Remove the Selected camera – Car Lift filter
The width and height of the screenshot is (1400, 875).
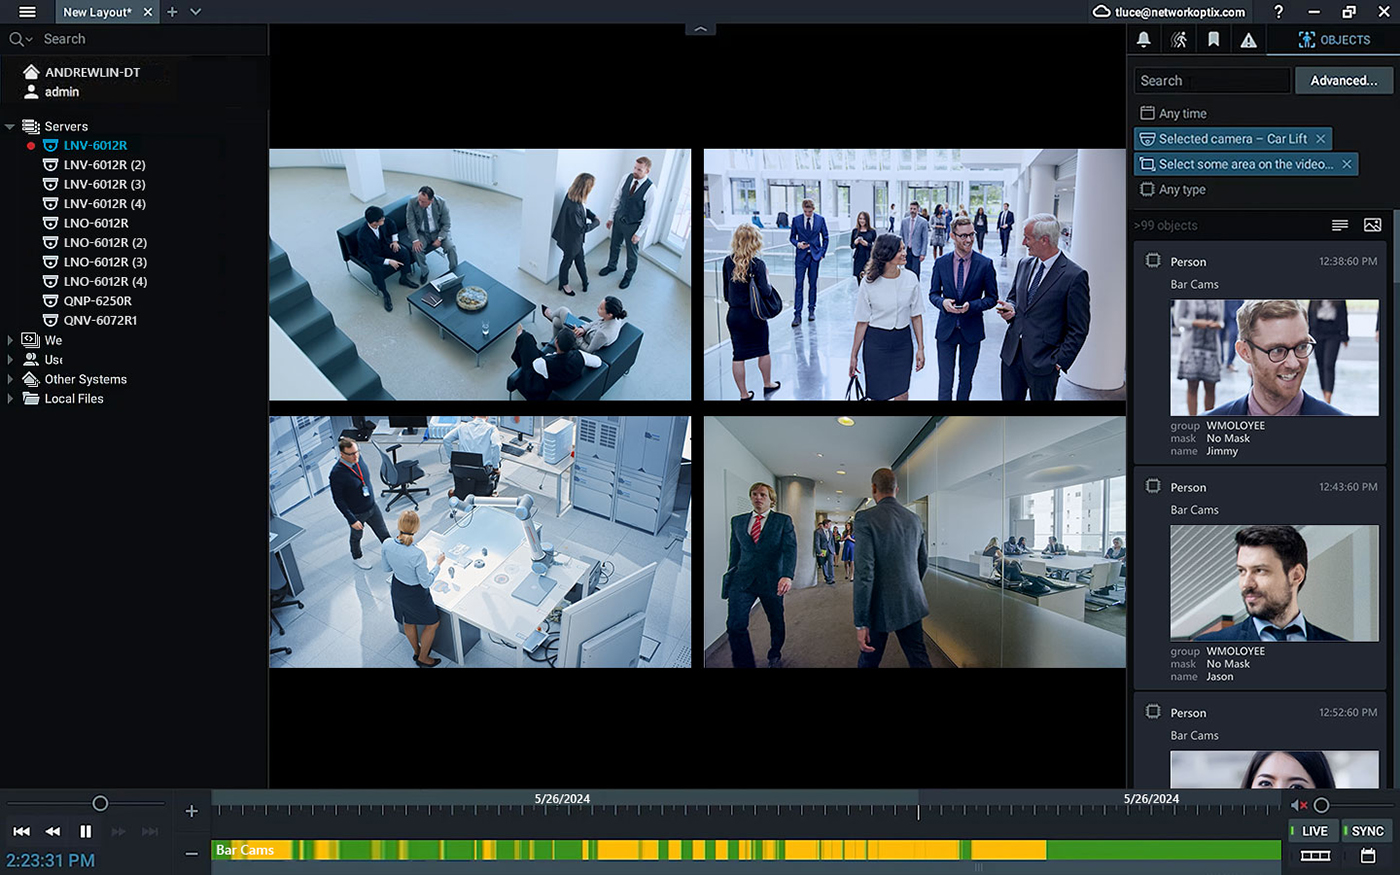tap(1321, 139)
